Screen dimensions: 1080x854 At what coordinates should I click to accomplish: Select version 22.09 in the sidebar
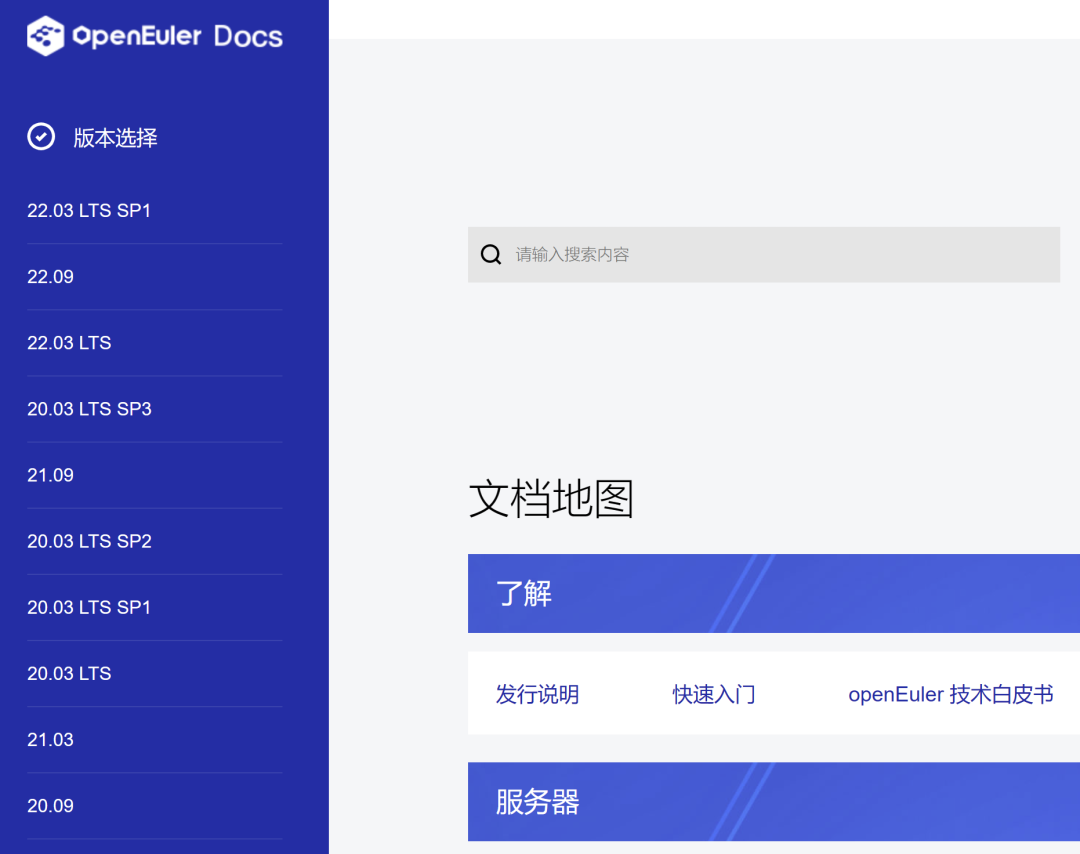pyautogui.click(x=51, y=276)
